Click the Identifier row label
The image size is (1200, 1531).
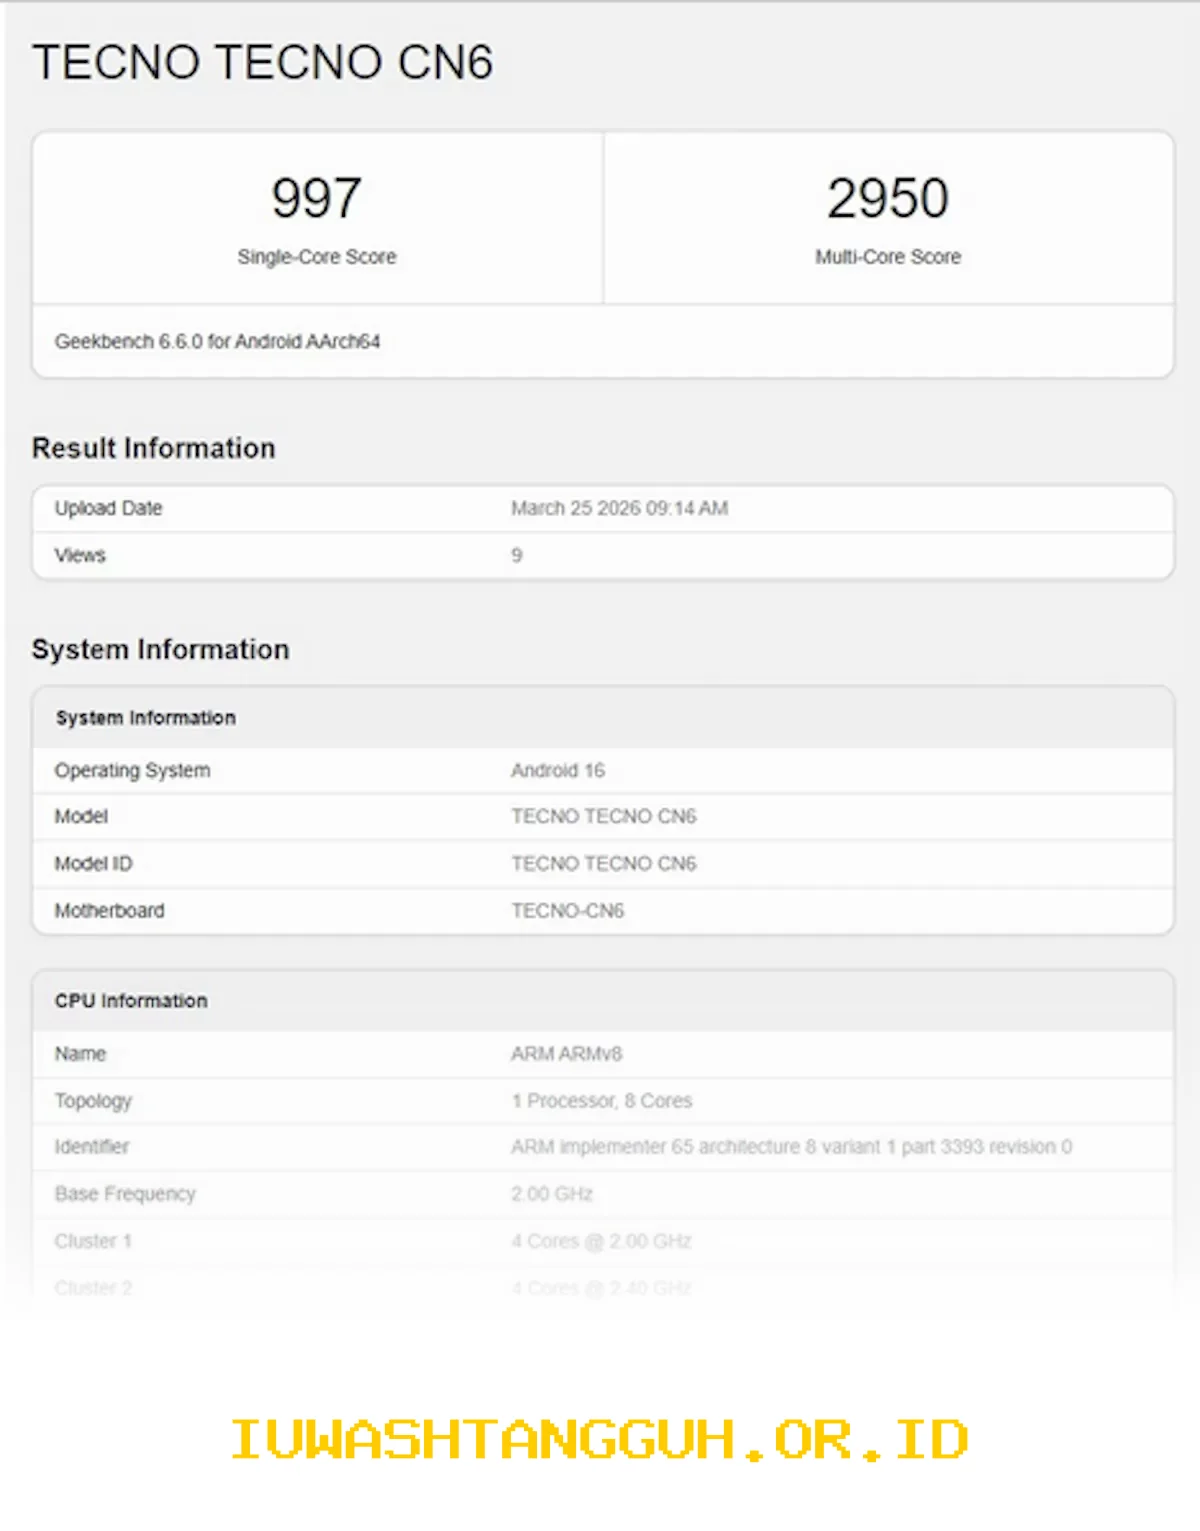click(92, 1146)
